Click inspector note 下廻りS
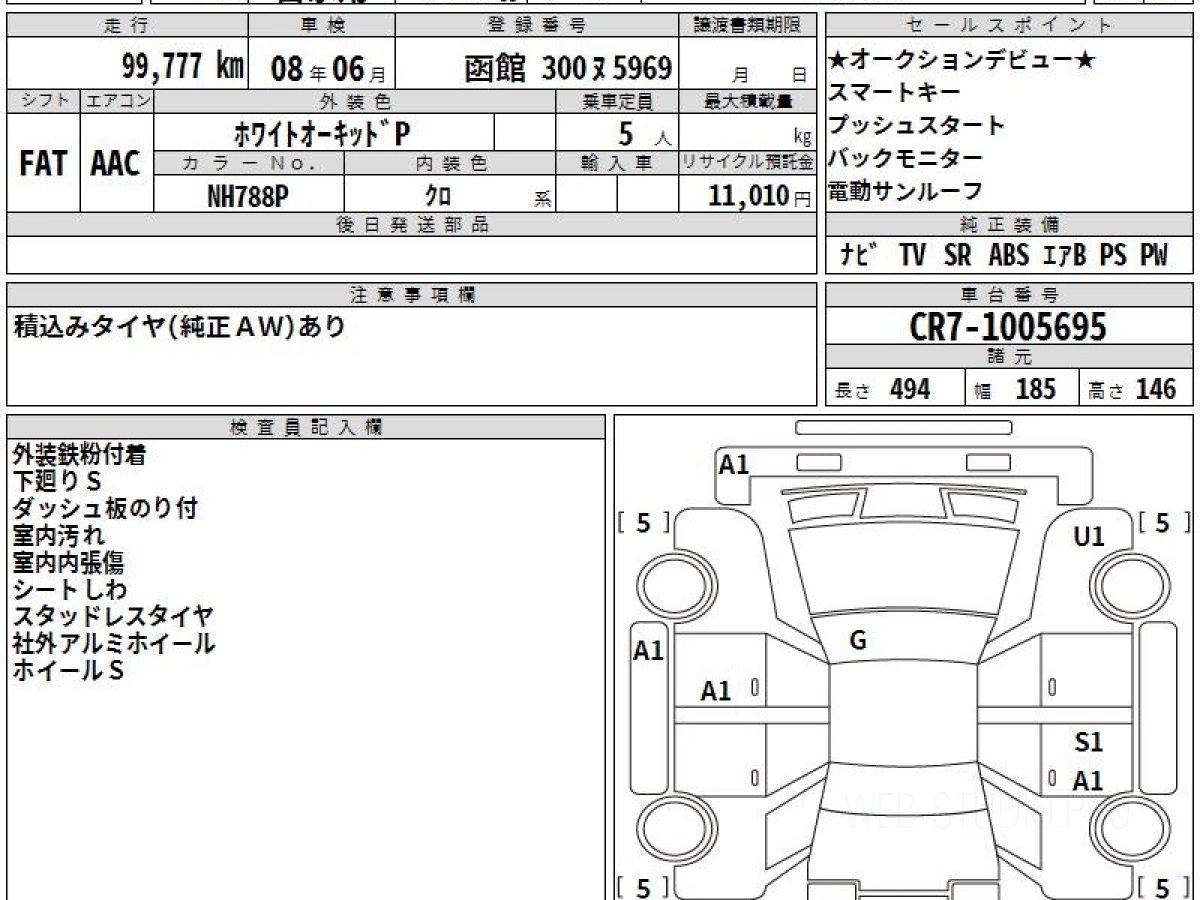This screenshot has width=1200, height=900. point(59,481)
